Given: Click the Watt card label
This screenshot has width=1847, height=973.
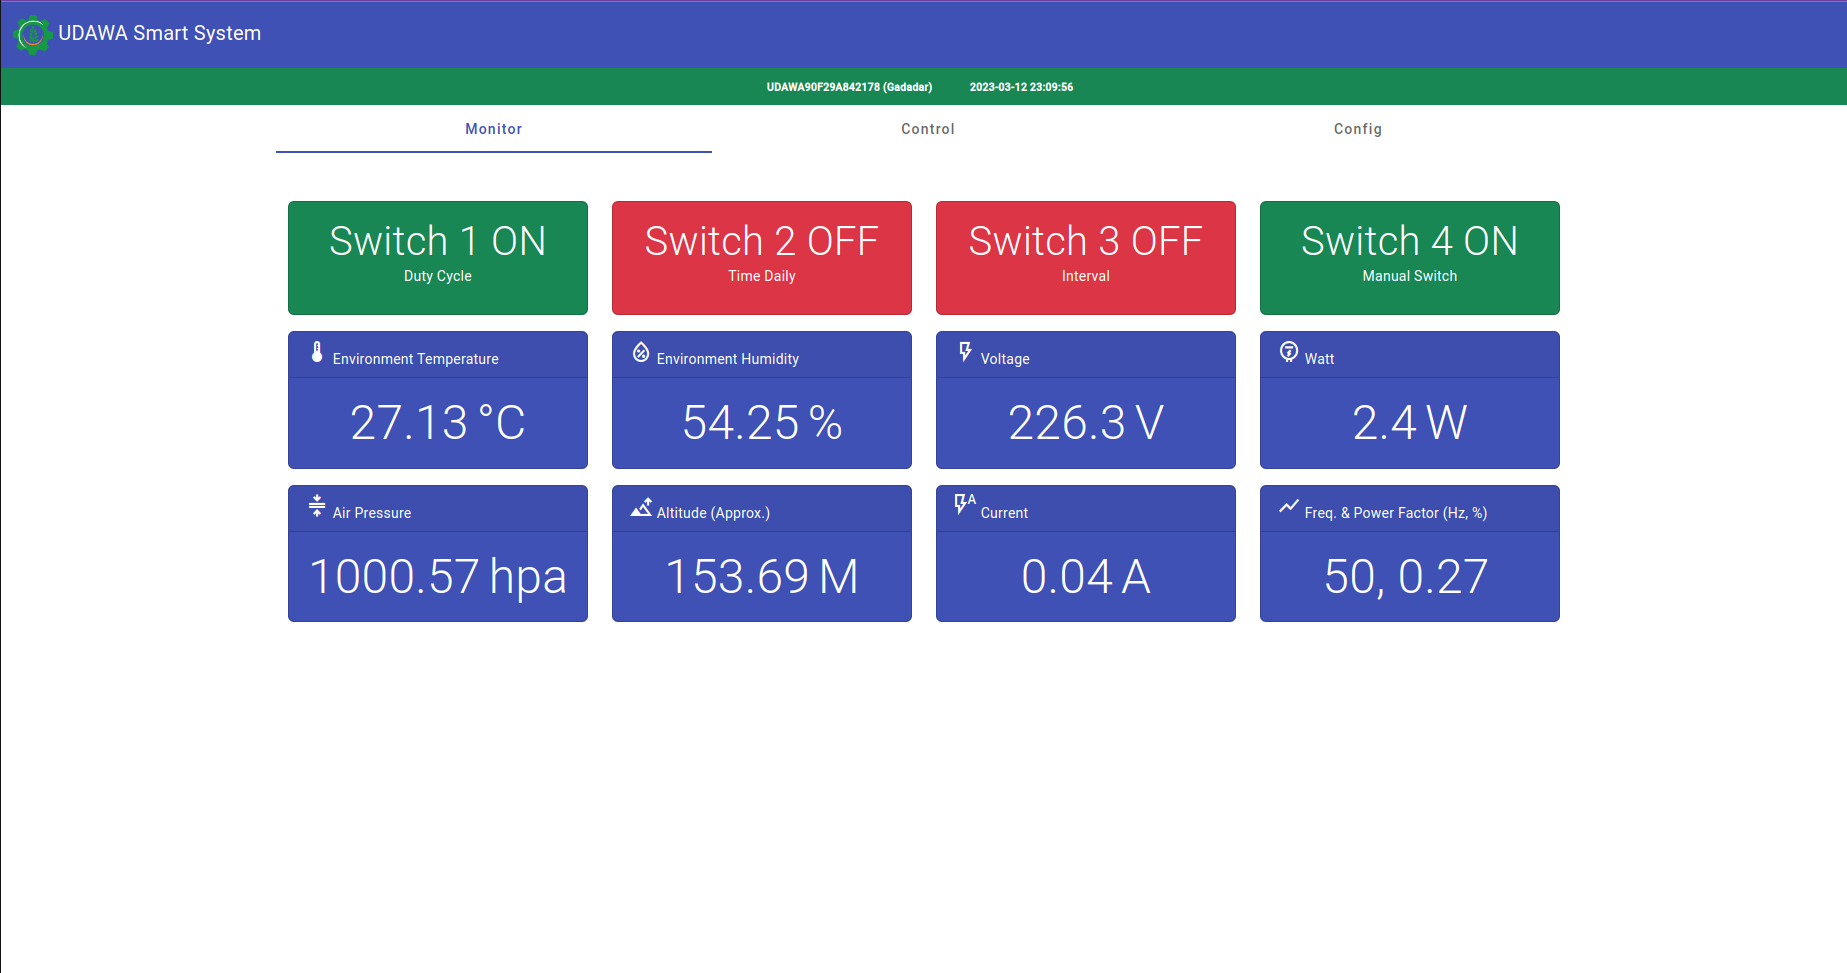Looking at the screenshot, I should 1319,359.
